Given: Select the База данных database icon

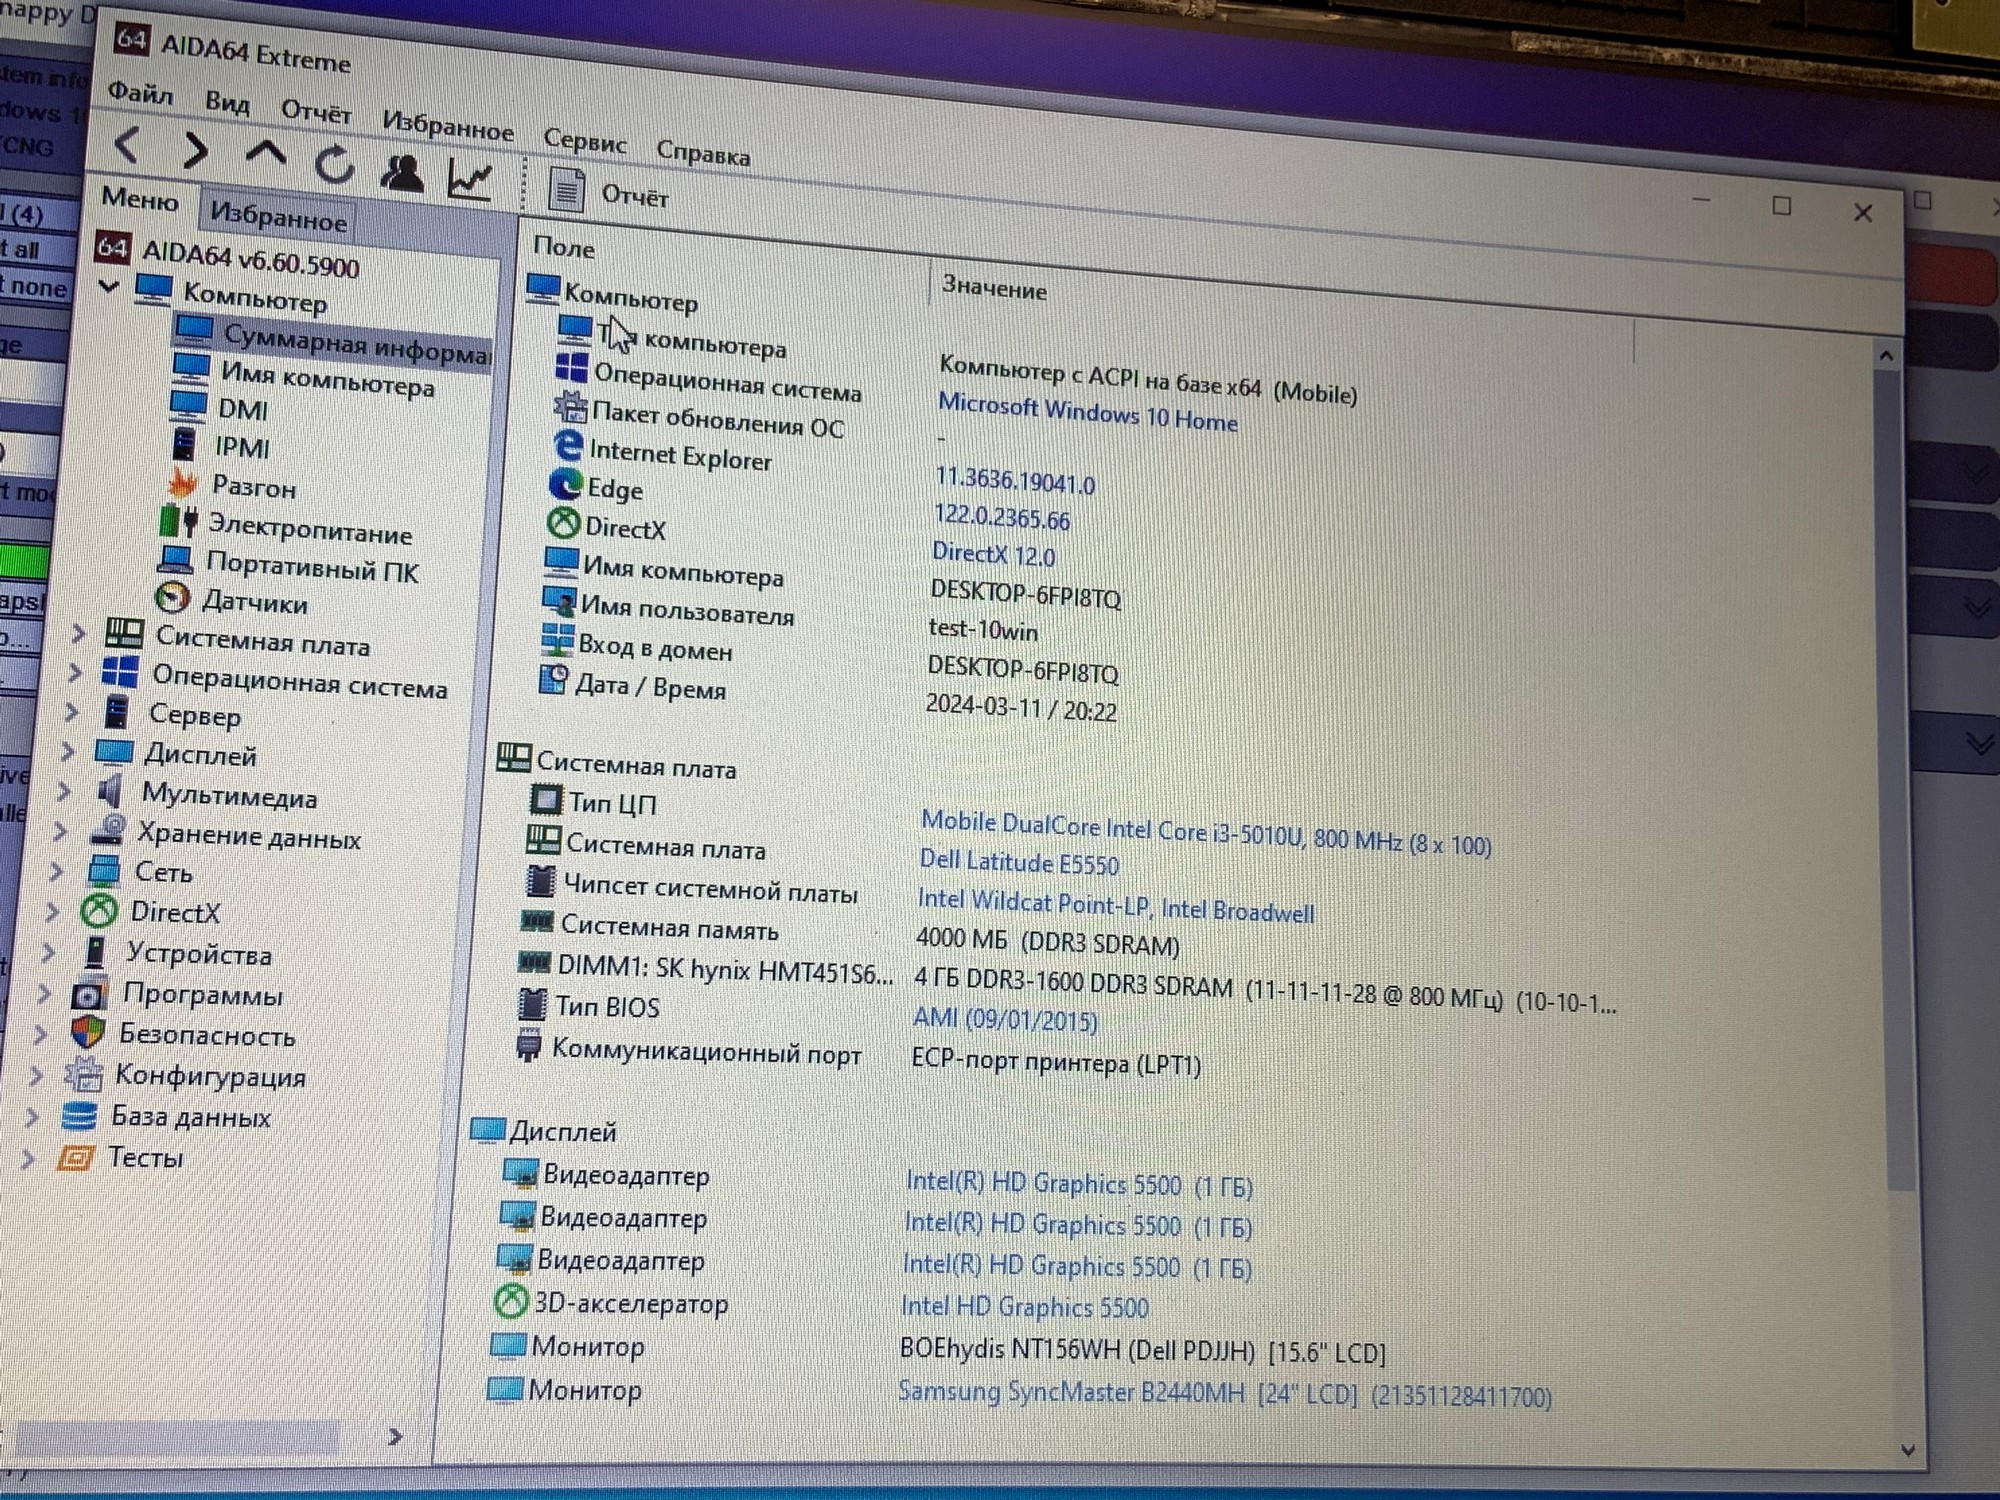Looking at the screenshot, I should click(80, 1115).
